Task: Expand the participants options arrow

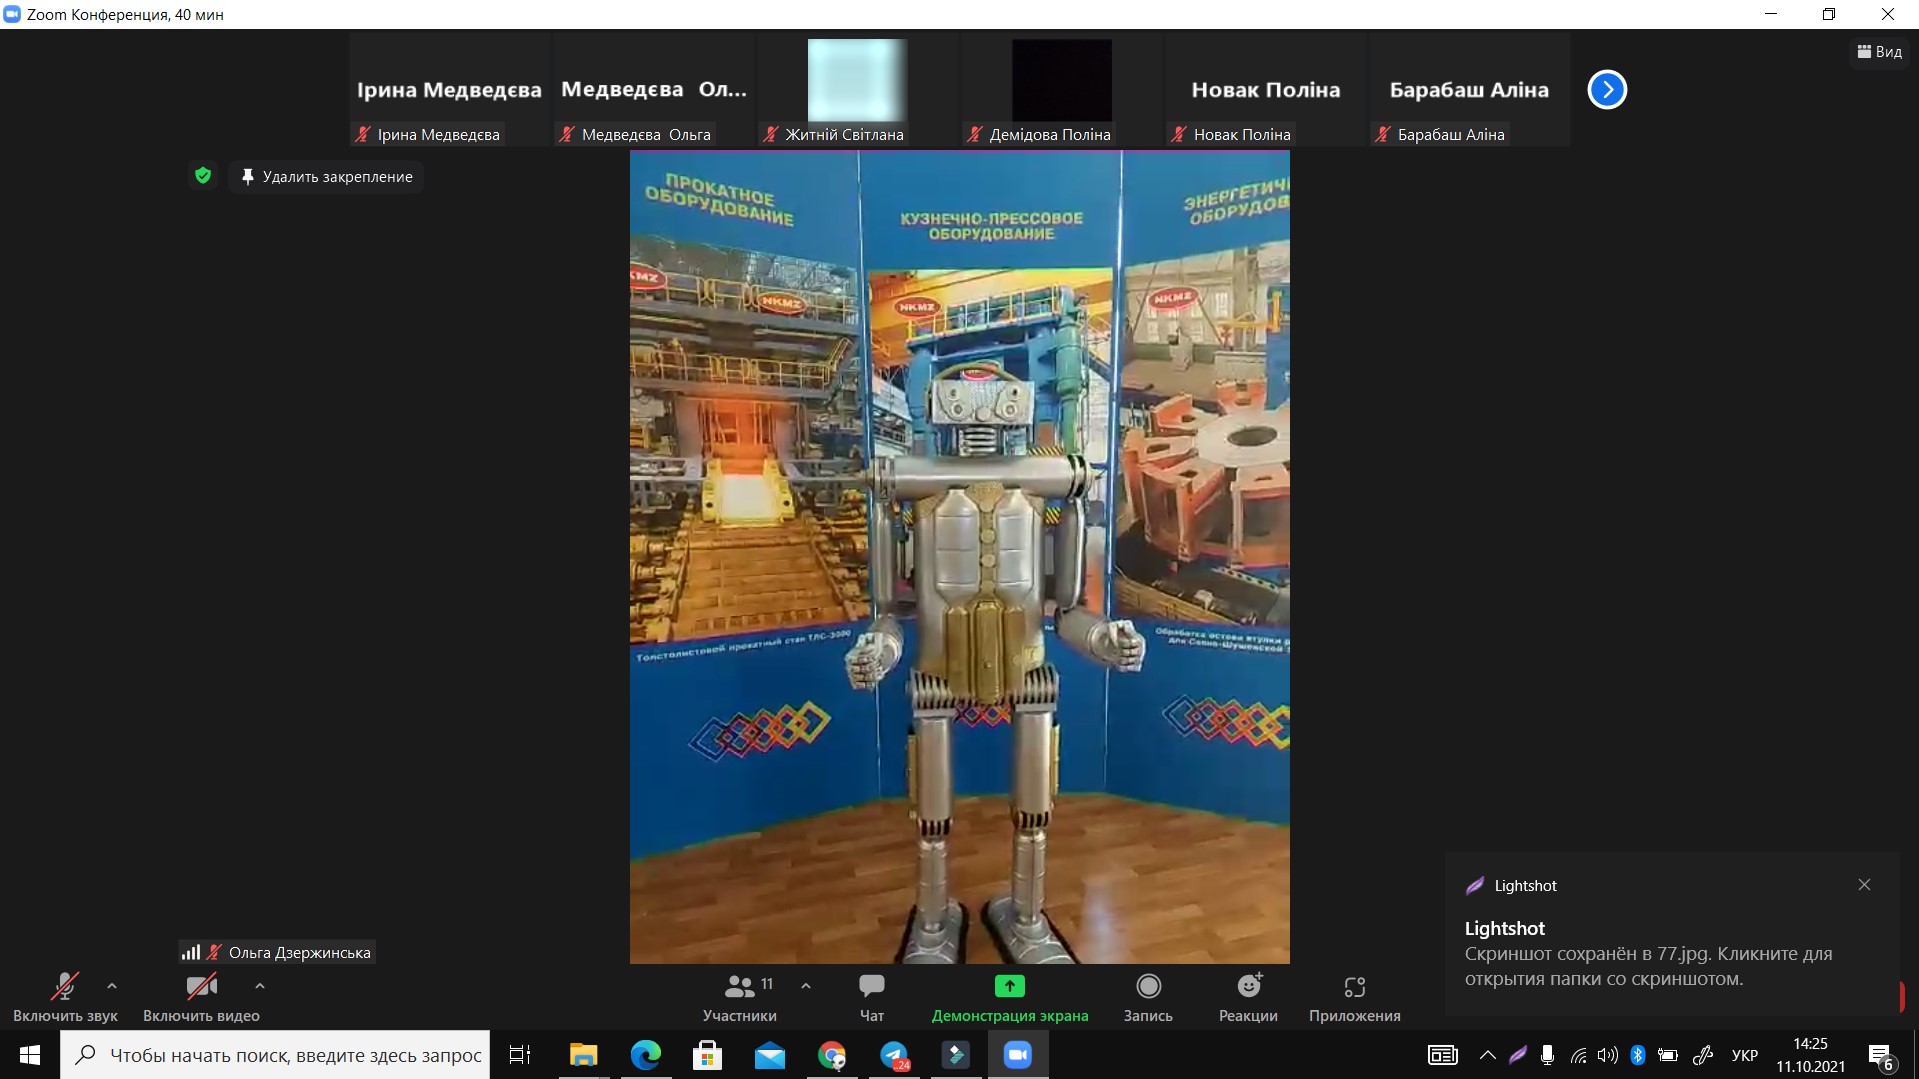Action: (x=806, y=986)
